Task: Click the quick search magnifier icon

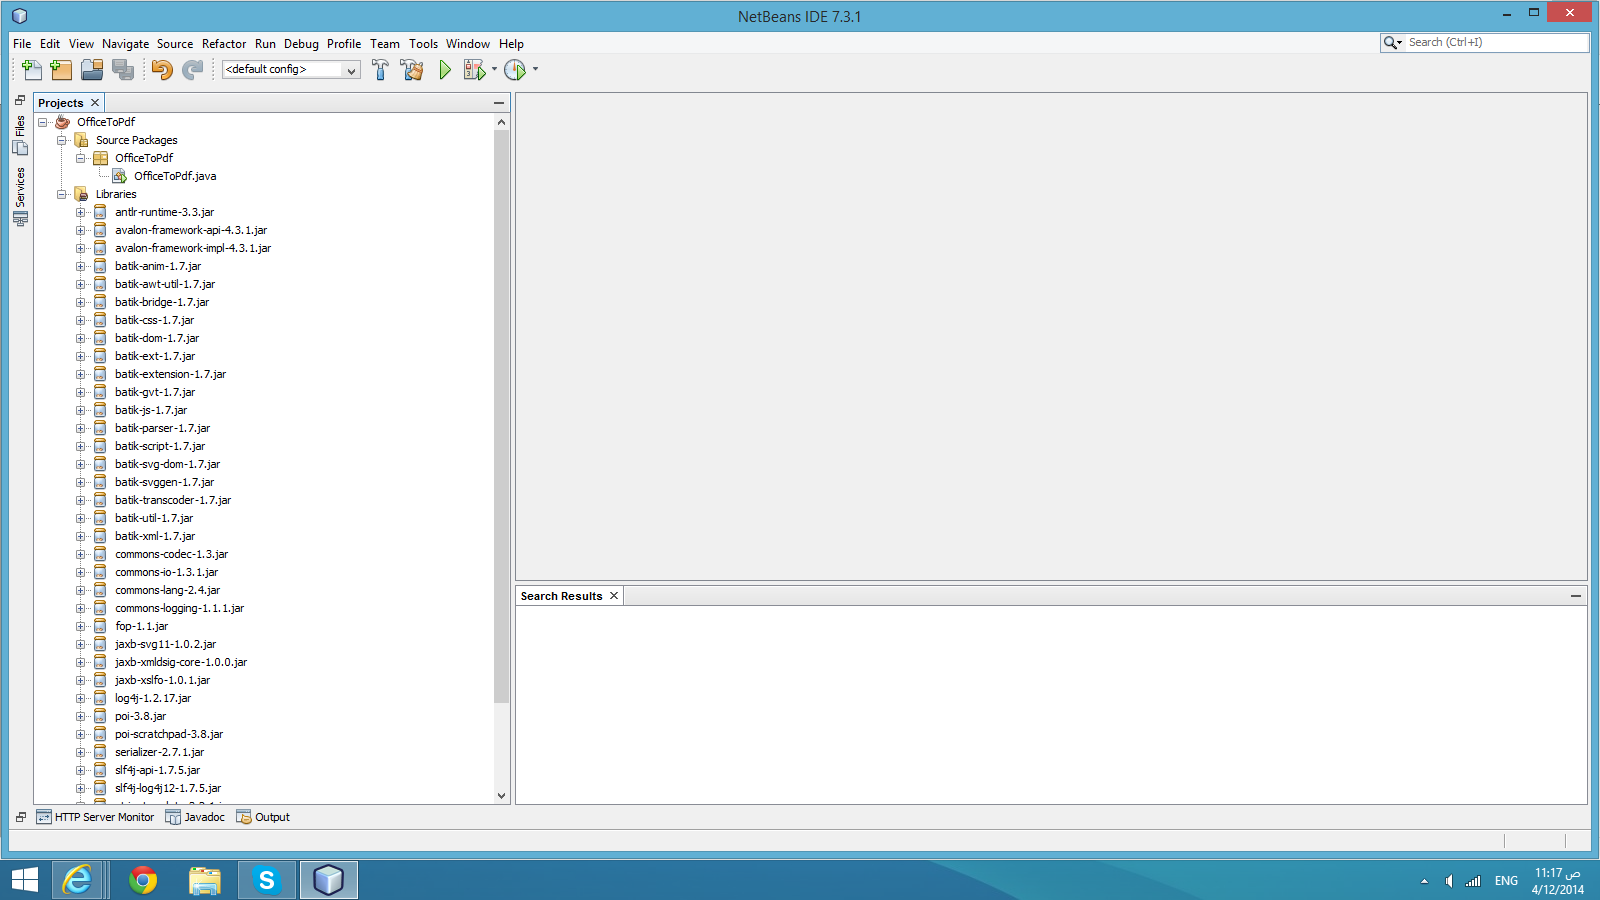Action: click(x=1391, y=42)
